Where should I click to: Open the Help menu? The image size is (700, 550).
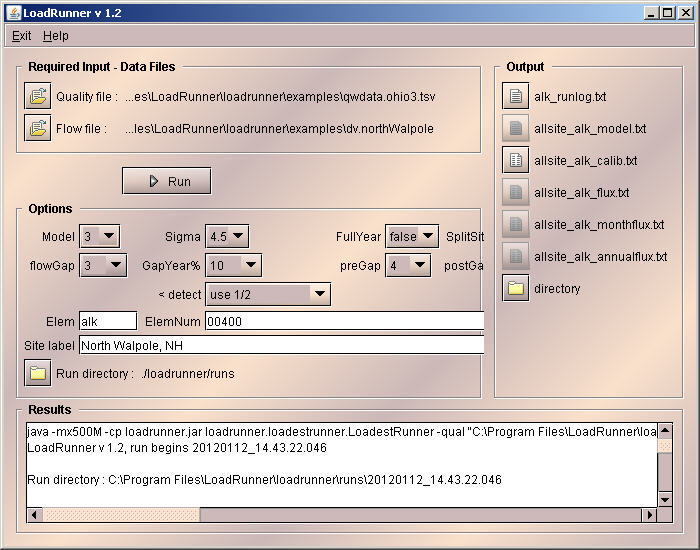[x=56, y=36]
